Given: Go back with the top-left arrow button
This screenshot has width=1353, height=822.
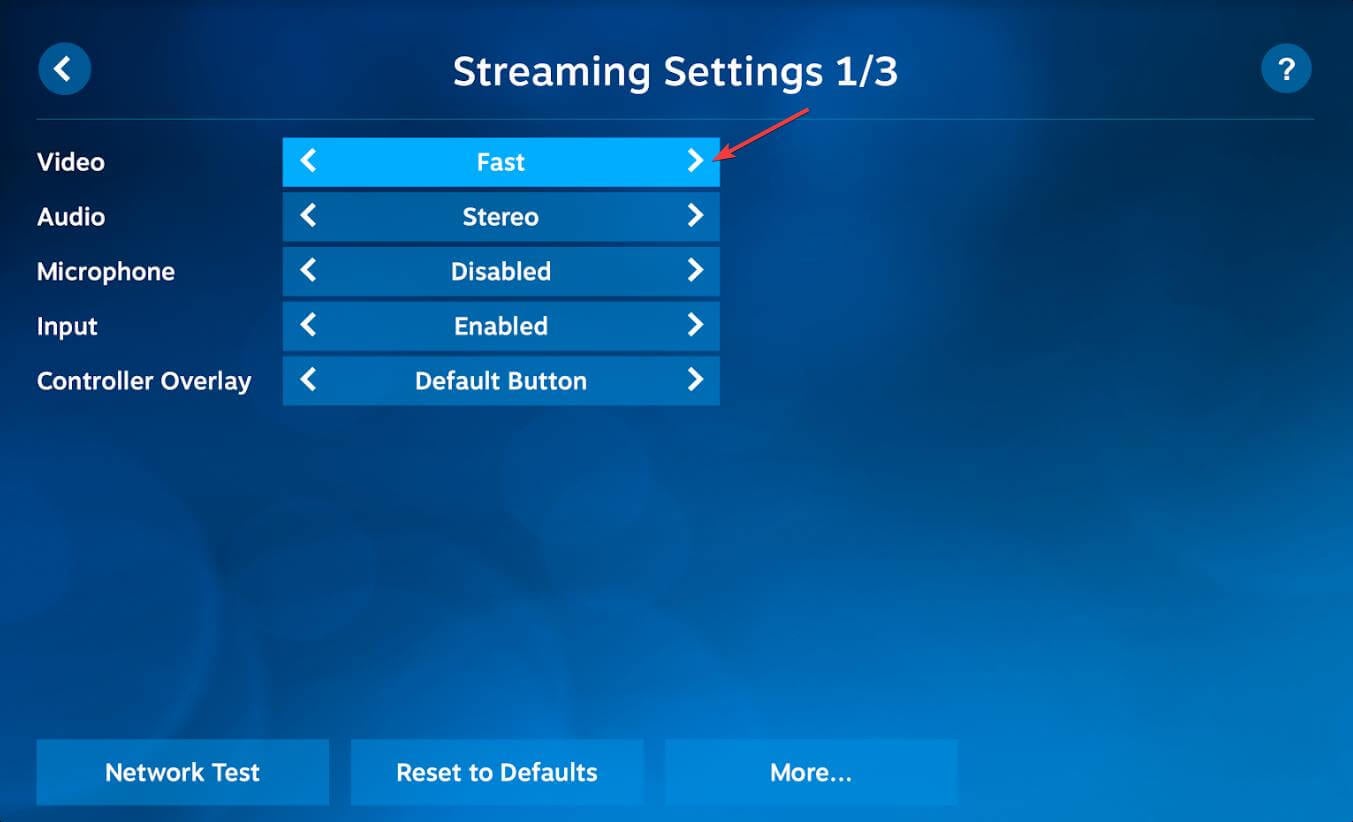Looking at the screenshot, I should tap(64, 69).
